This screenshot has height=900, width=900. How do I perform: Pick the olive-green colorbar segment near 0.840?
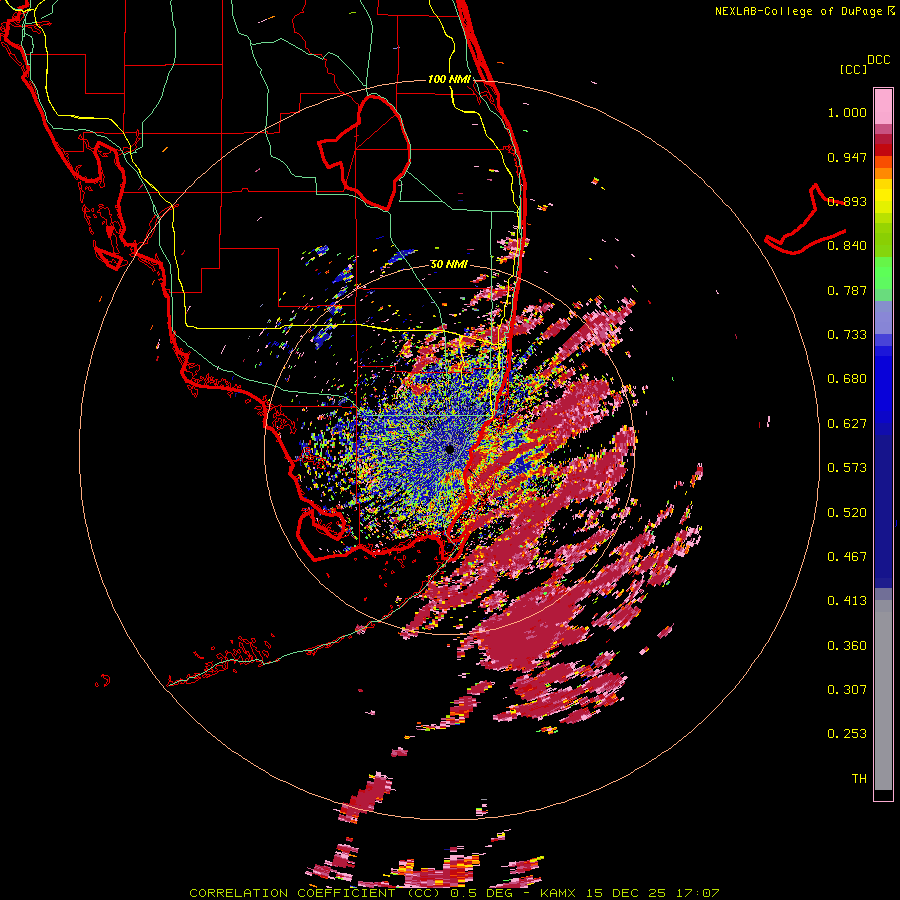pos(883,240)
